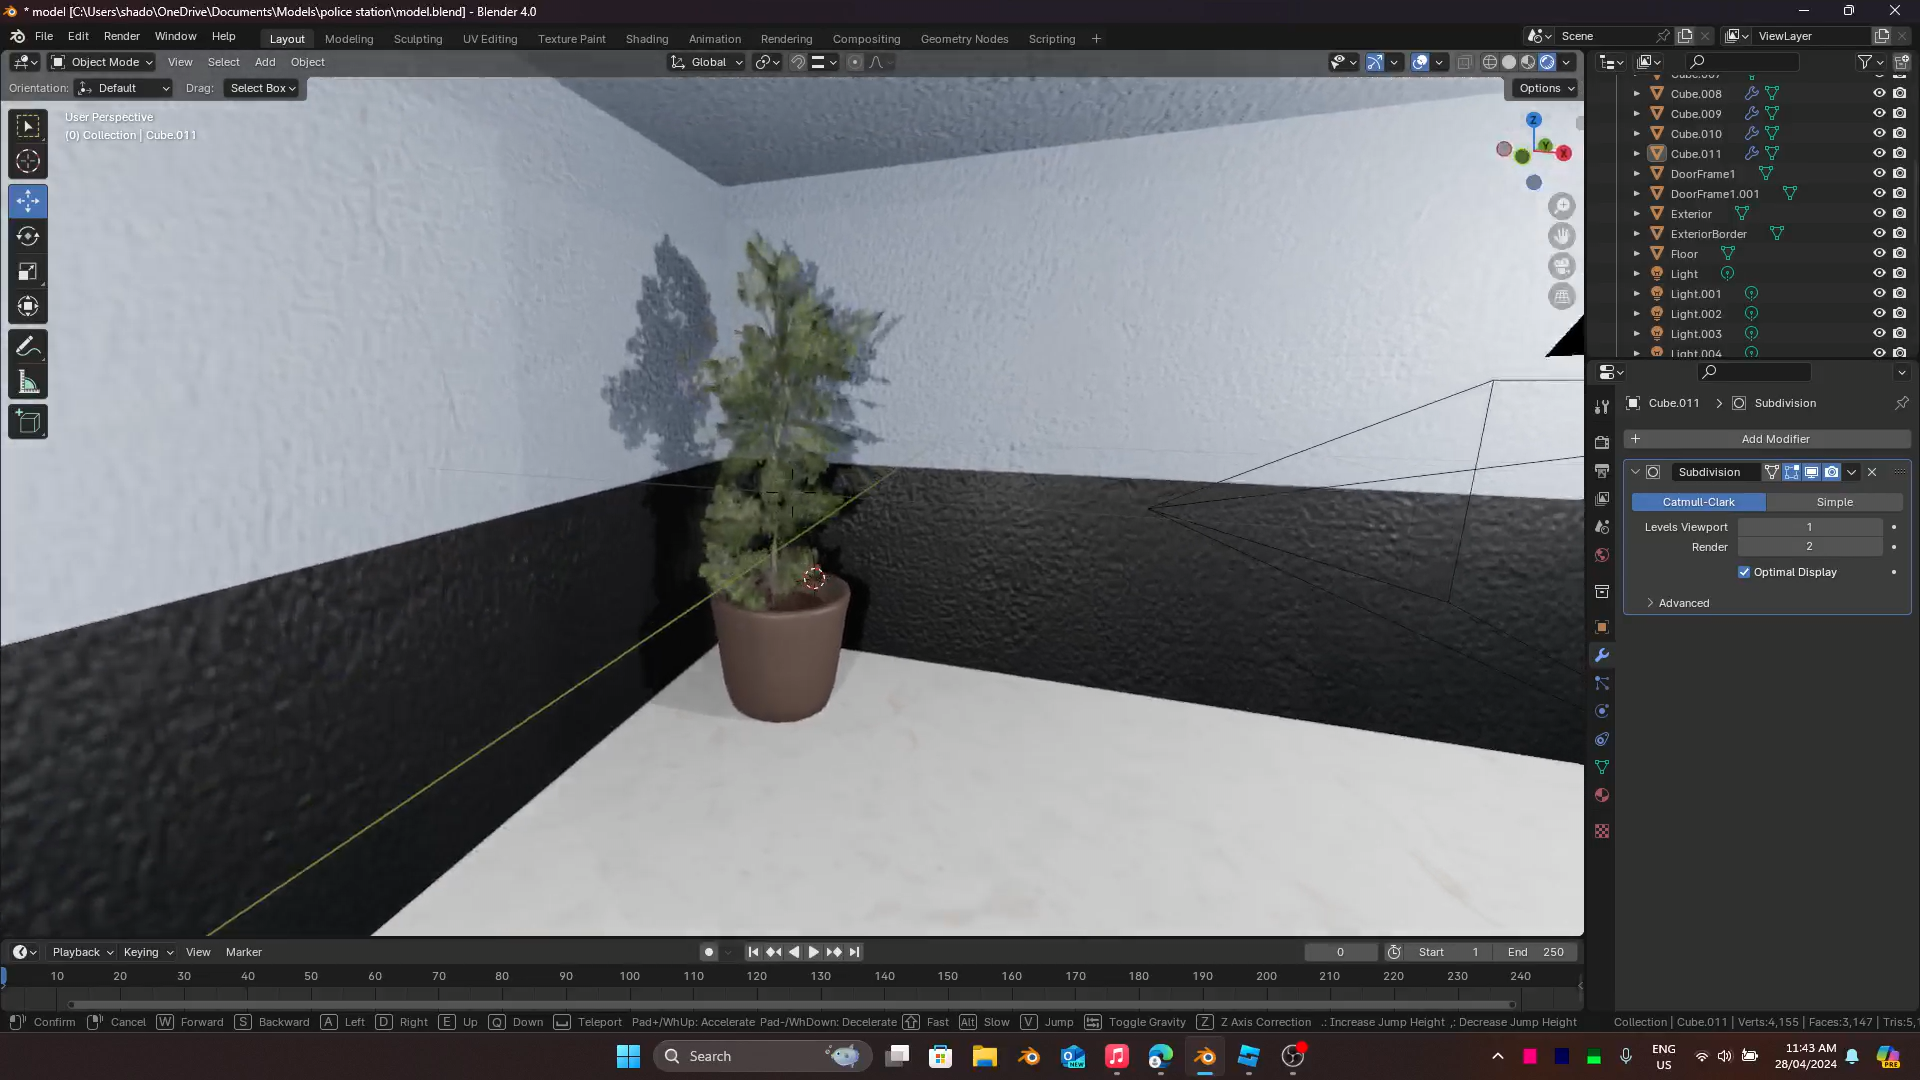Click the 3D Cursor tool
Image resolution: width=1920 pixels, height=1080 pixels.
[x=28, y=161]
